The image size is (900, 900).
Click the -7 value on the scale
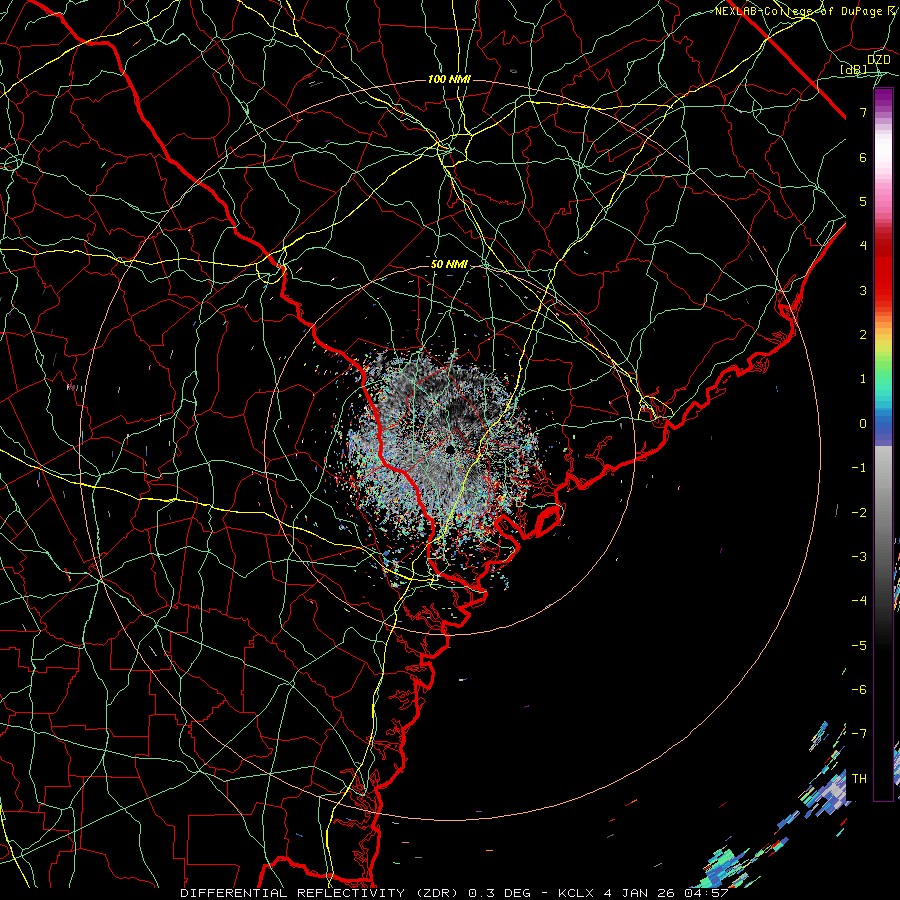[859, 734]
